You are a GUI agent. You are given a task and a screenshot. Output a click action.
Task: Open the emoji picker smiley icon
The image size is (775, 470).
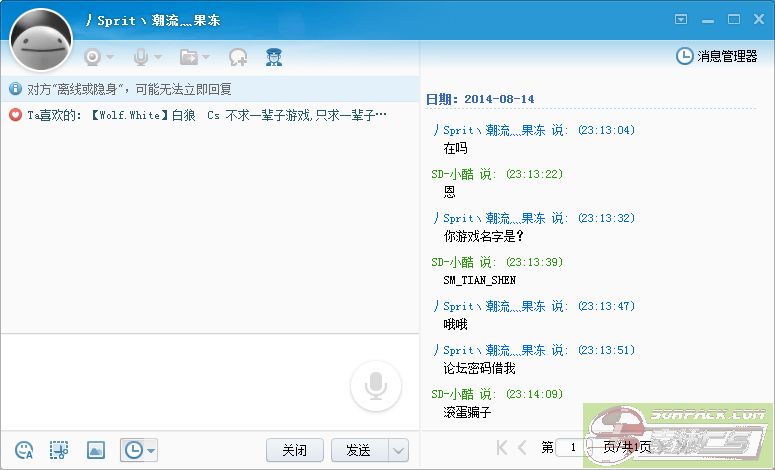25,450
